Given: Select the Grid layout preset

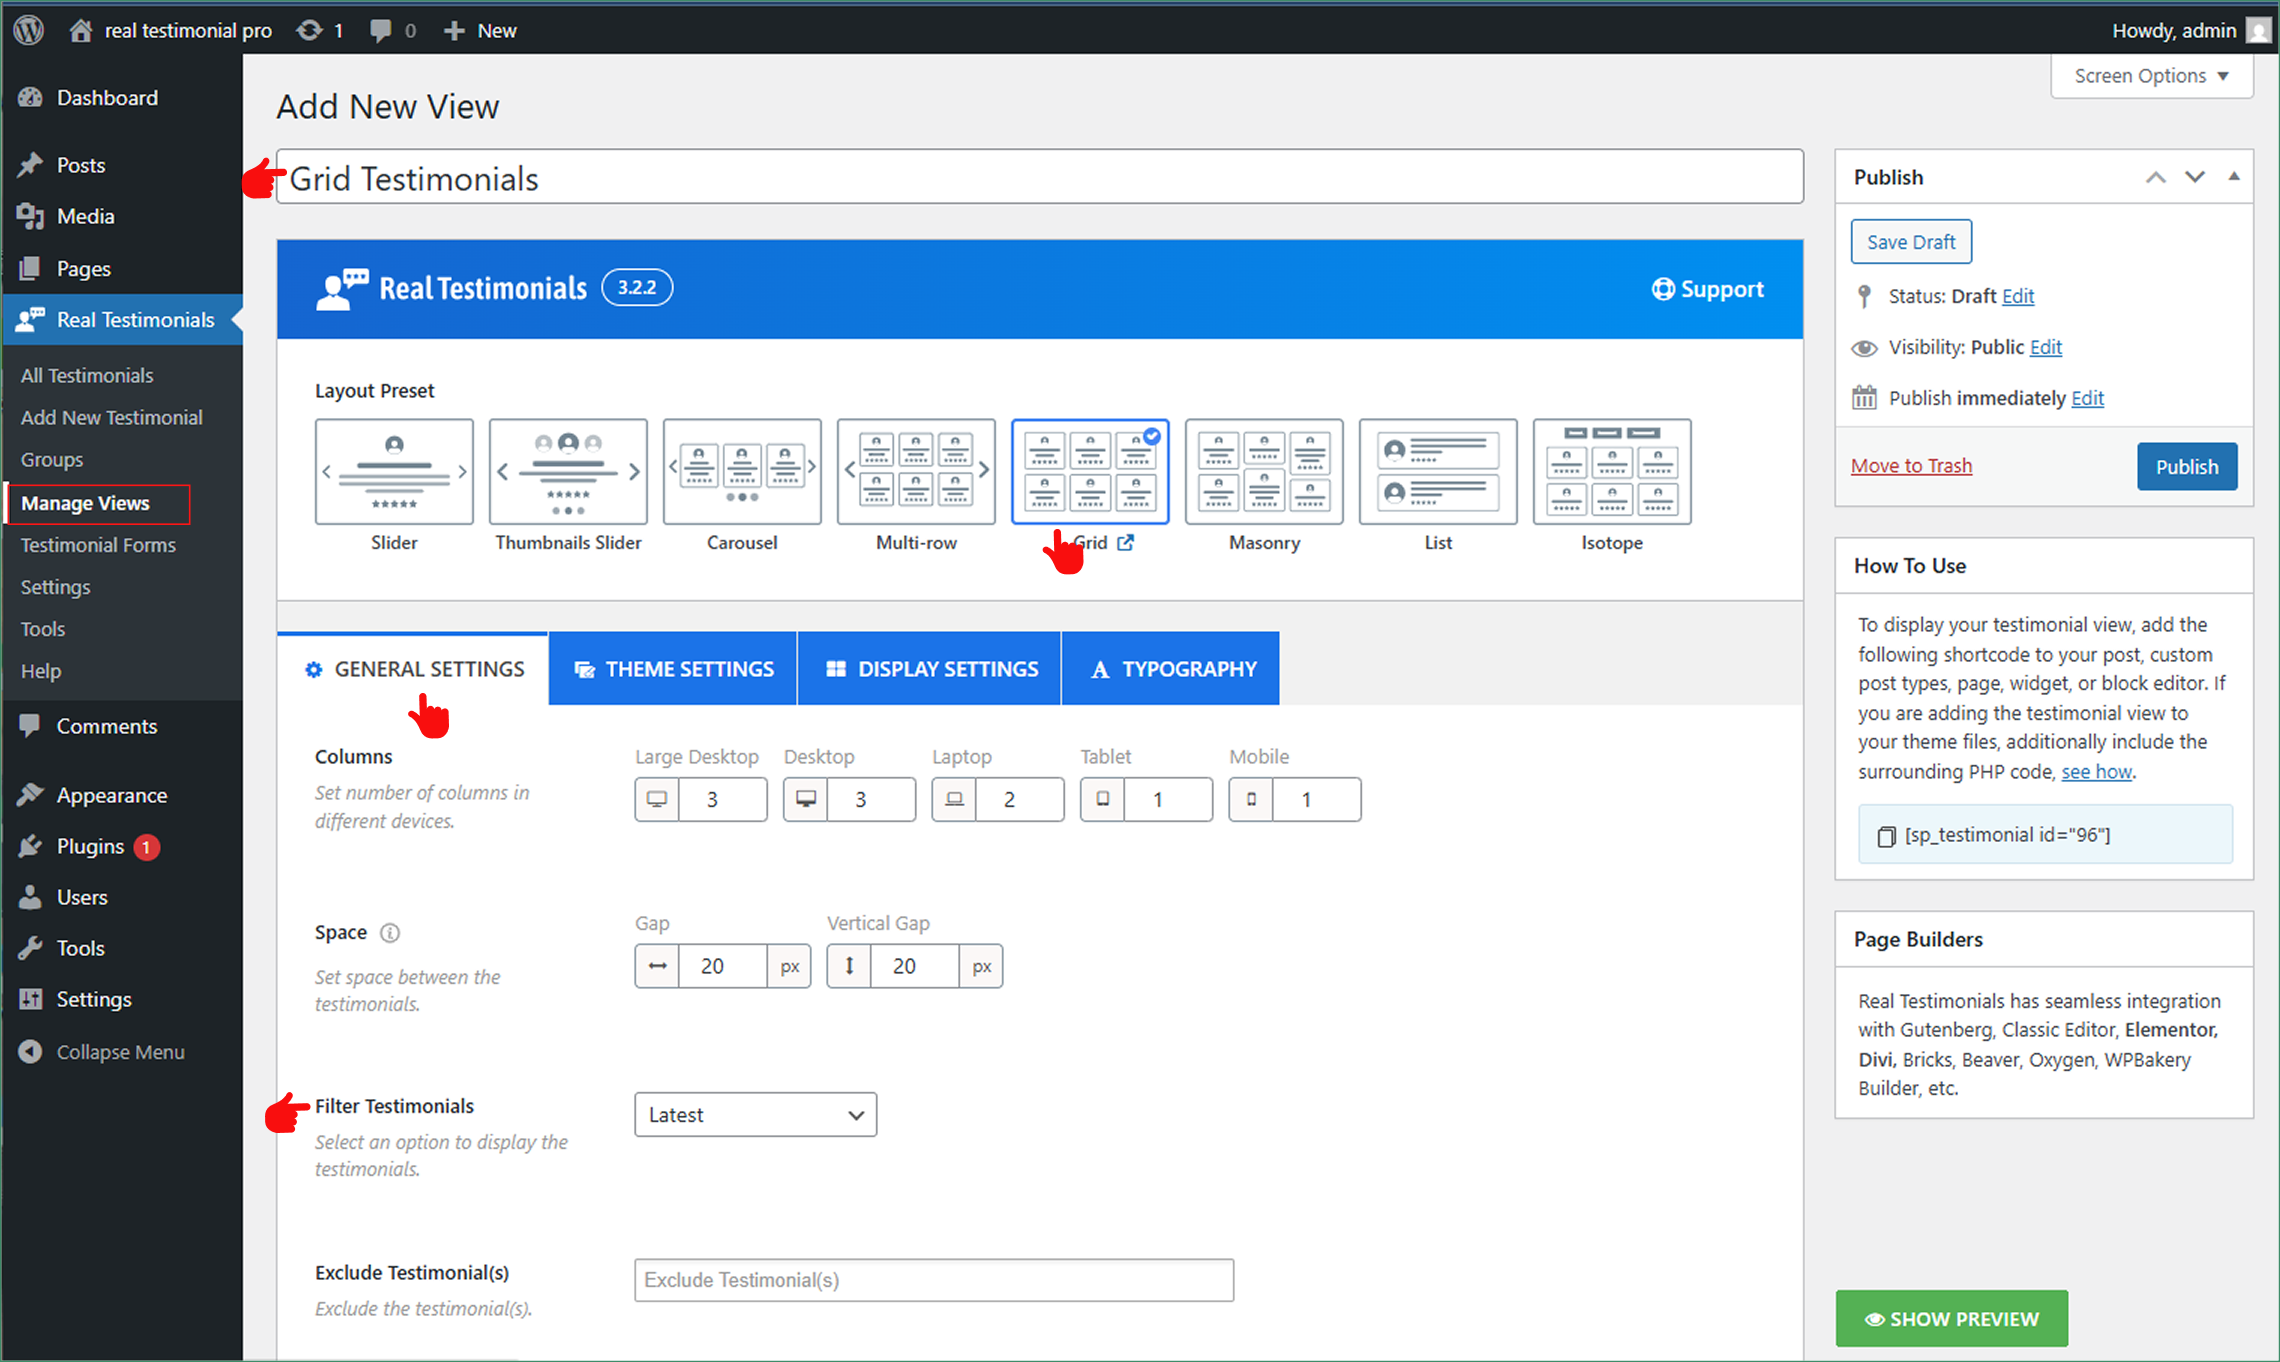Looking at the screenshot, I should 1090,471.
